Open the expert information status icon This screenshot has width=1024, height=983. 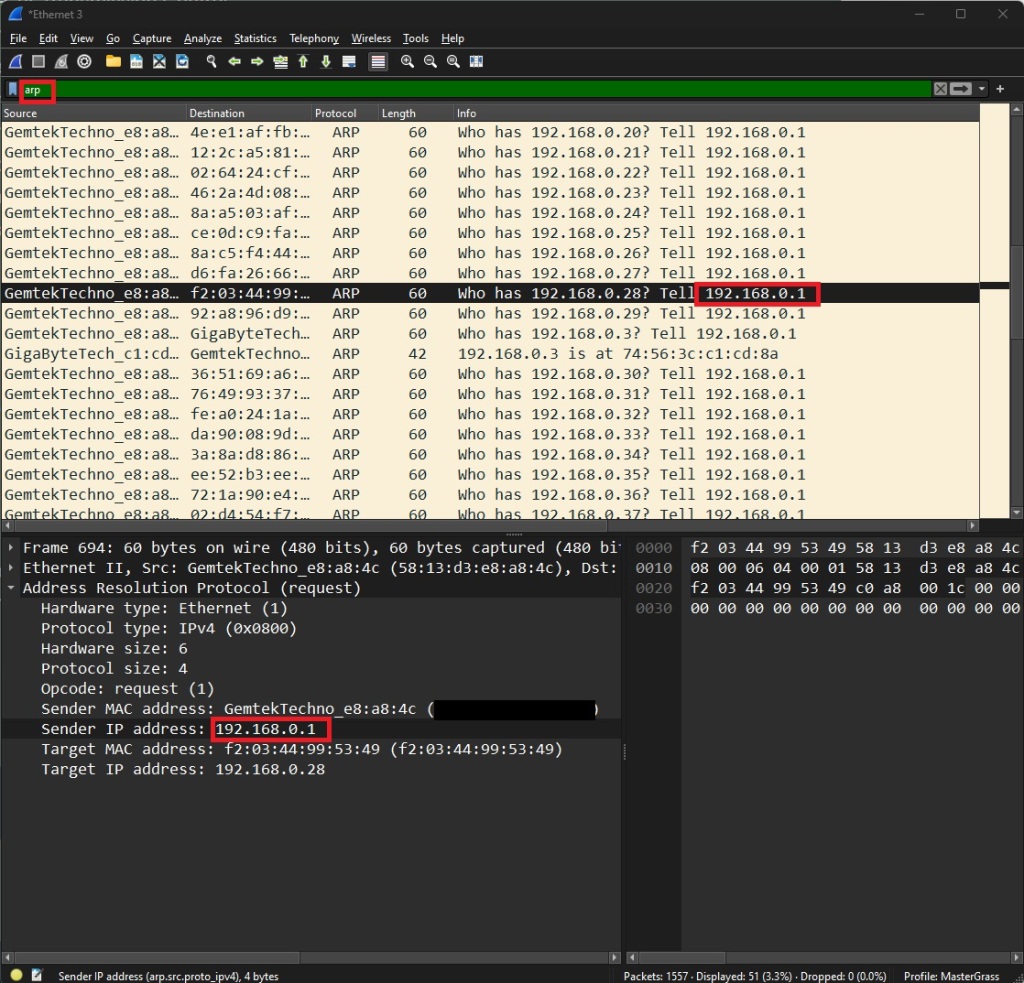point(16,975)
